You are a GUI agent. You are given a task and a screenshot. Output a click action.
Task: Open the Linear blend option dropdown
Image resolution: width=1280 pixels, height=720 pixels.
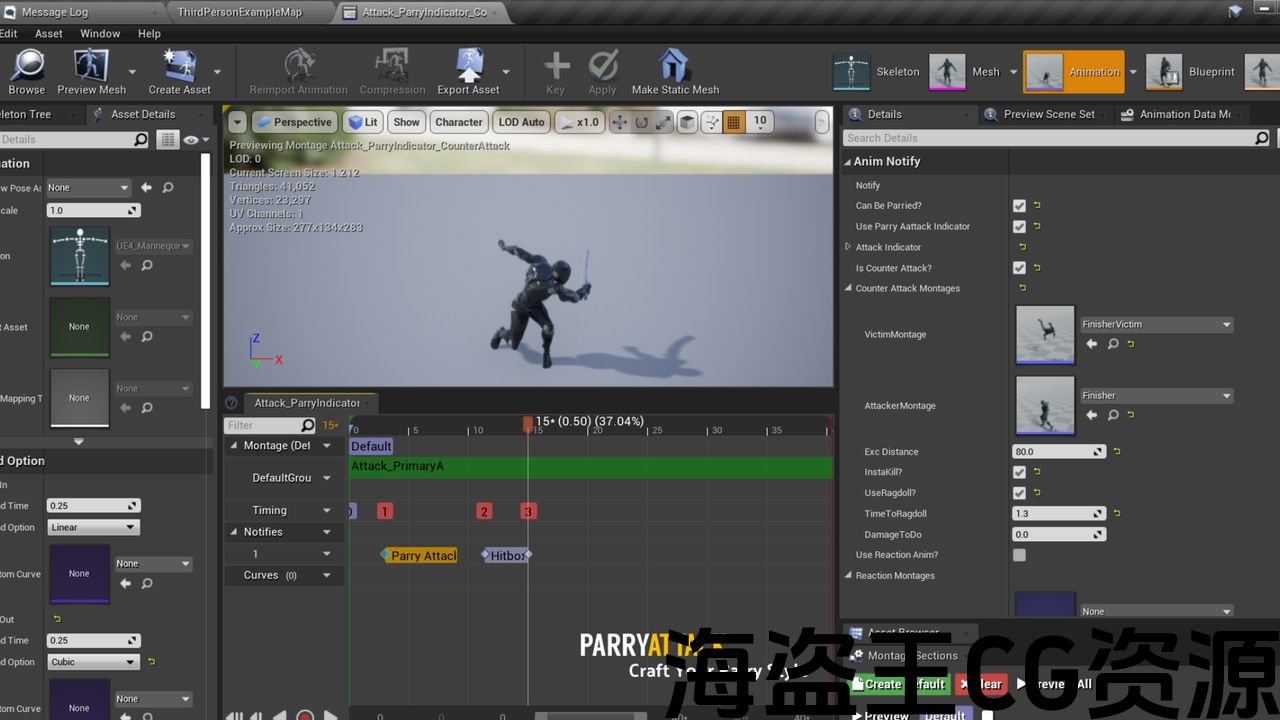click(93, 527)
